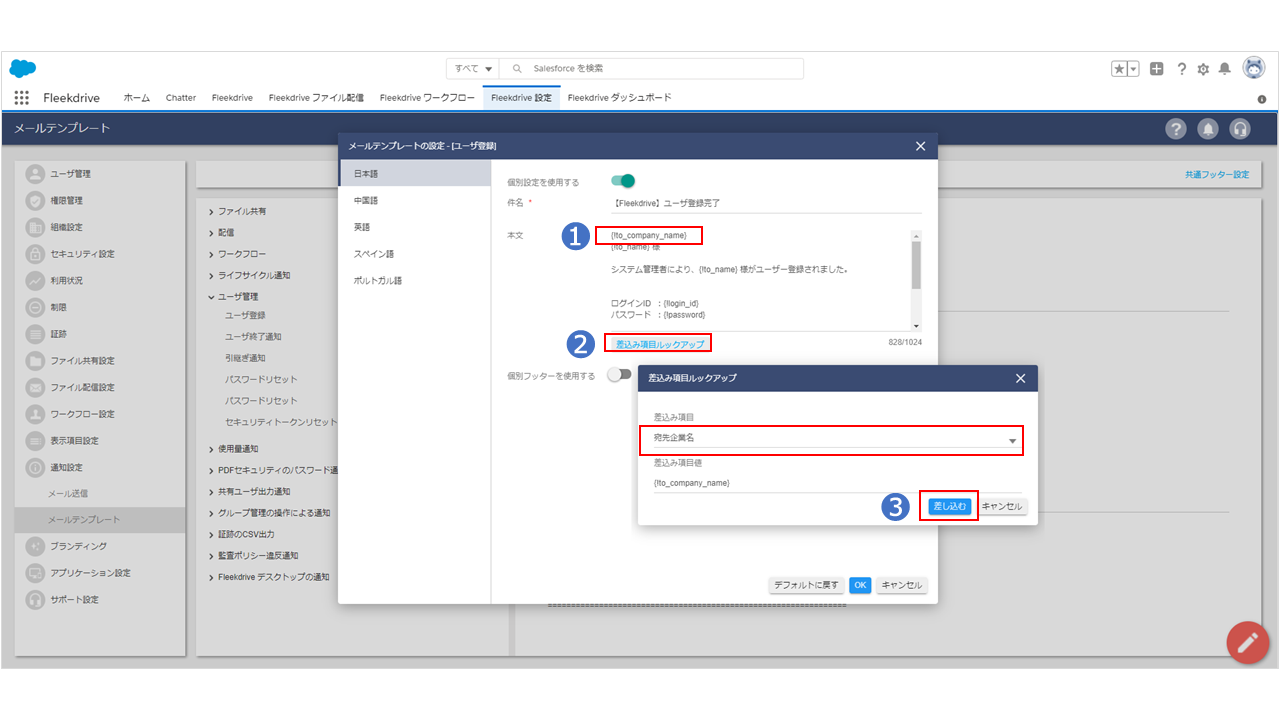
Task: Open the favorites list dropdown arrow
Action: (1134, 69)
